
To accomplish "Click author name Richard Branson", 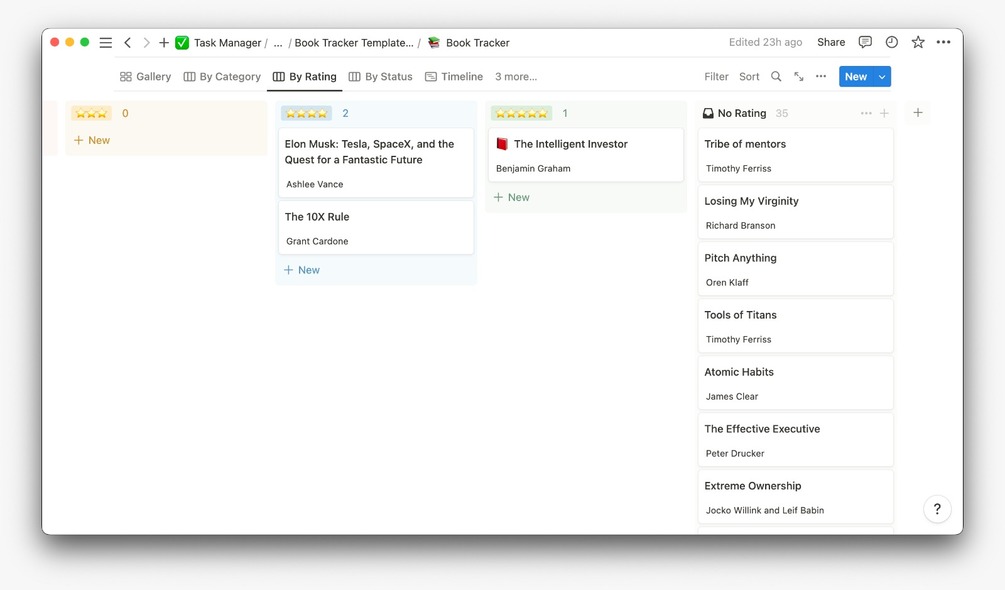I will pyautogui.click(x=740, y=225).
